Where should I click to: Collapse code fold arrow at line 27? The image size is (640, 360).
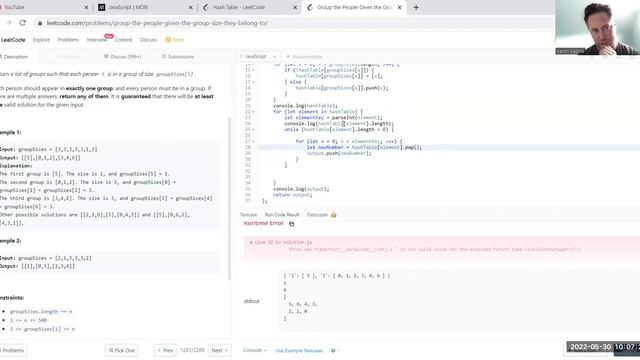tap(253, 141)
